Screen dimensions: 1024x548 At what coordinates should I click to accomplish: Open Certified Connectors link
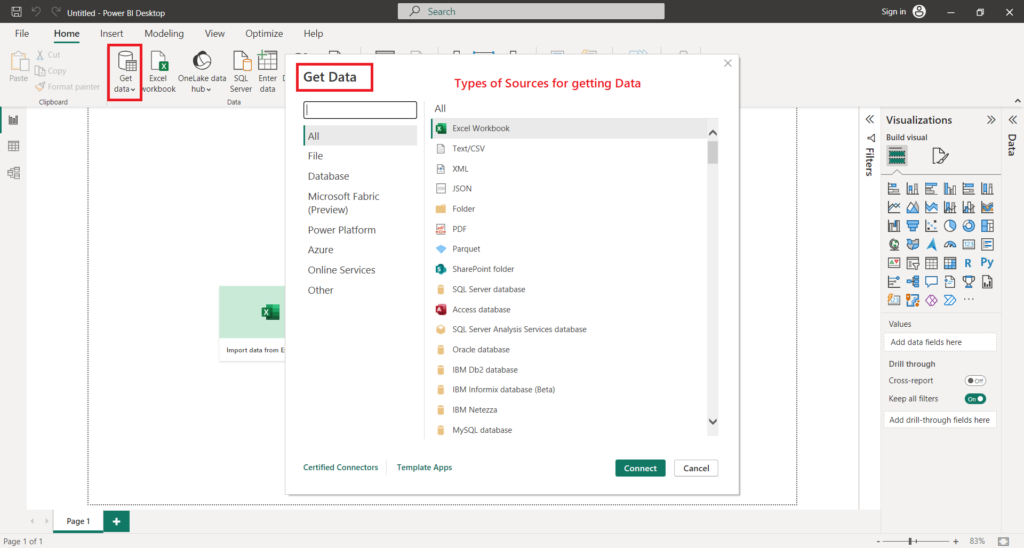coord(340,468)
